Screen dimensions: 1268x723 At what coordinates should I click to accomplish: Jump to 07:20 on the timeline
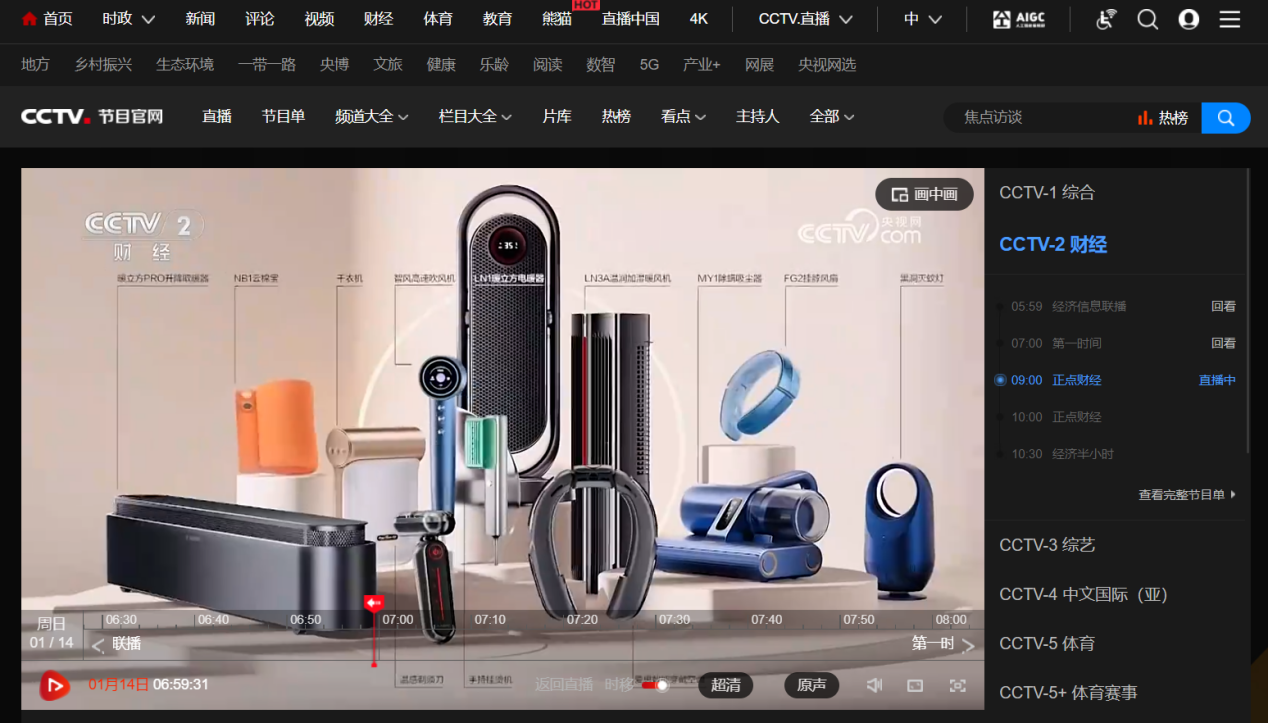[x=582, y=620]
